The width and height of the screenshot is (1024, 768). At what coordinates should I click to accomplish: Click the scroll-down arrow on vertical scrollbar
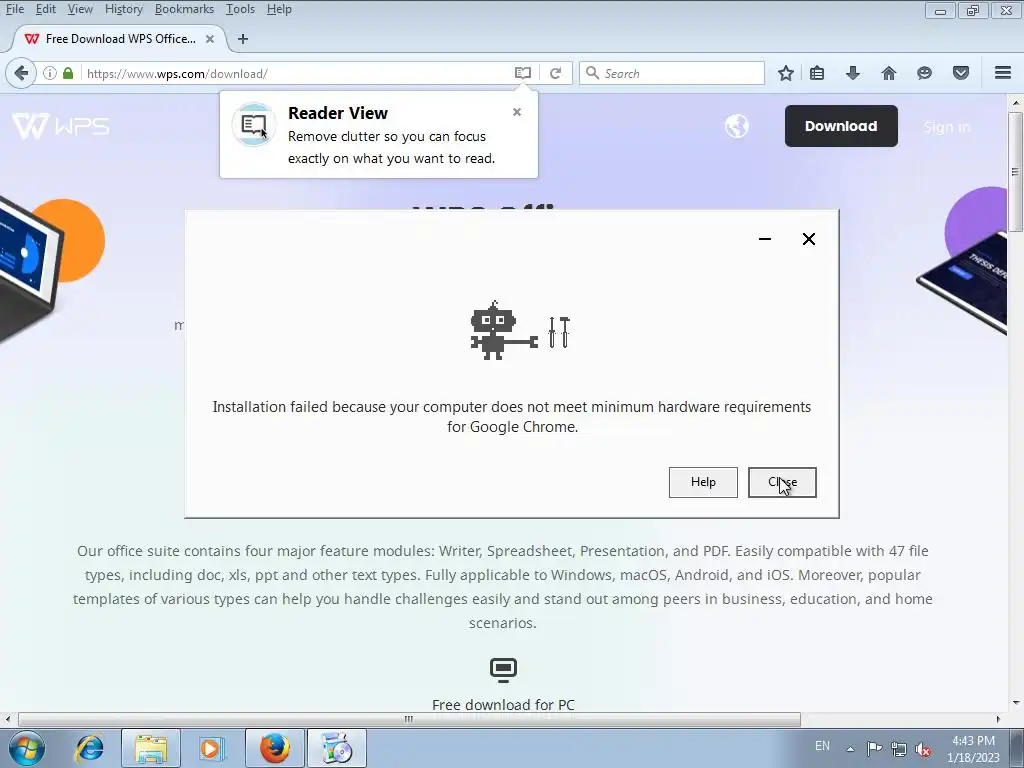point(1016,704)
